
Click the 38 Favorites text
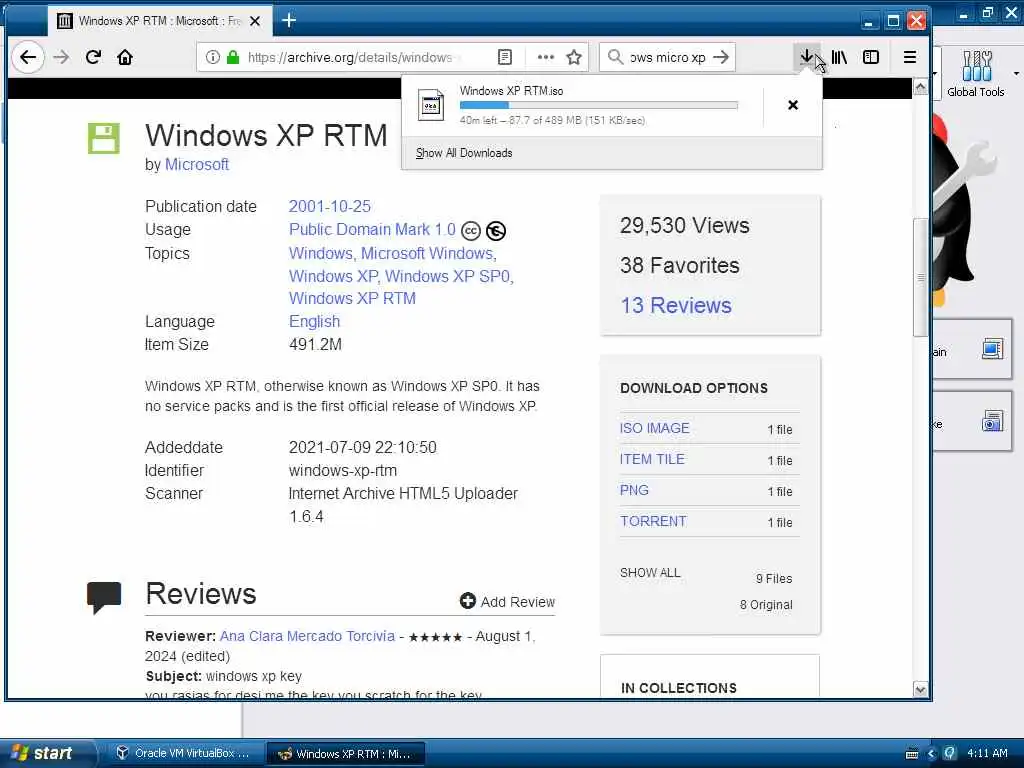pyautogui.click(x=679, y=266)
